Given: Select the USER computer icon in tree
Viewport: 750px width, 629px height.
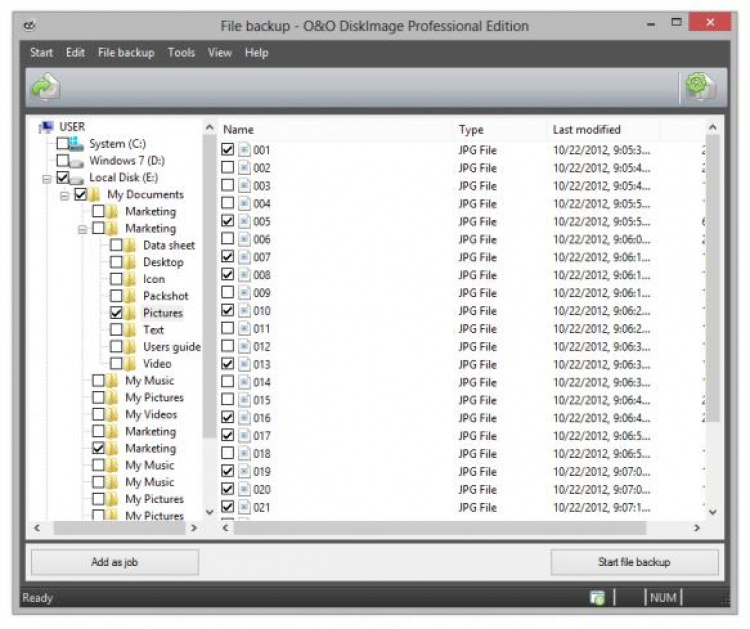Looking at the screenshot, I should (x=46, y=127).
